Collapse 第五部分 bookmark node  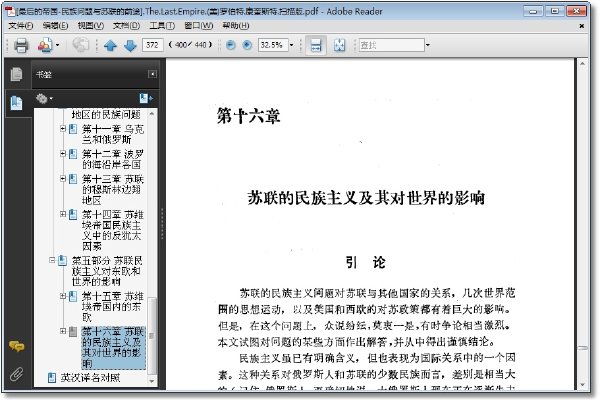click(52, 260)
